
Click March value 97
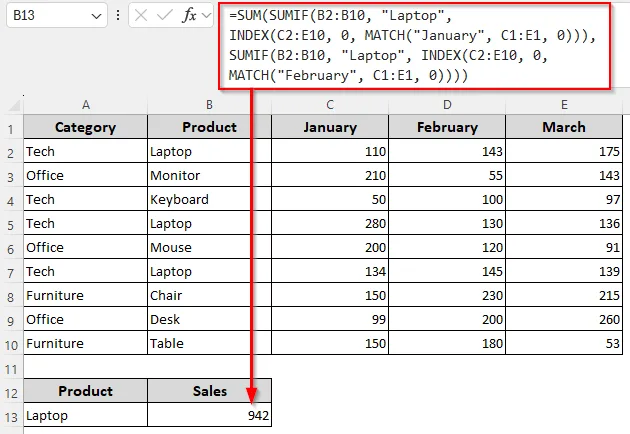564,199
